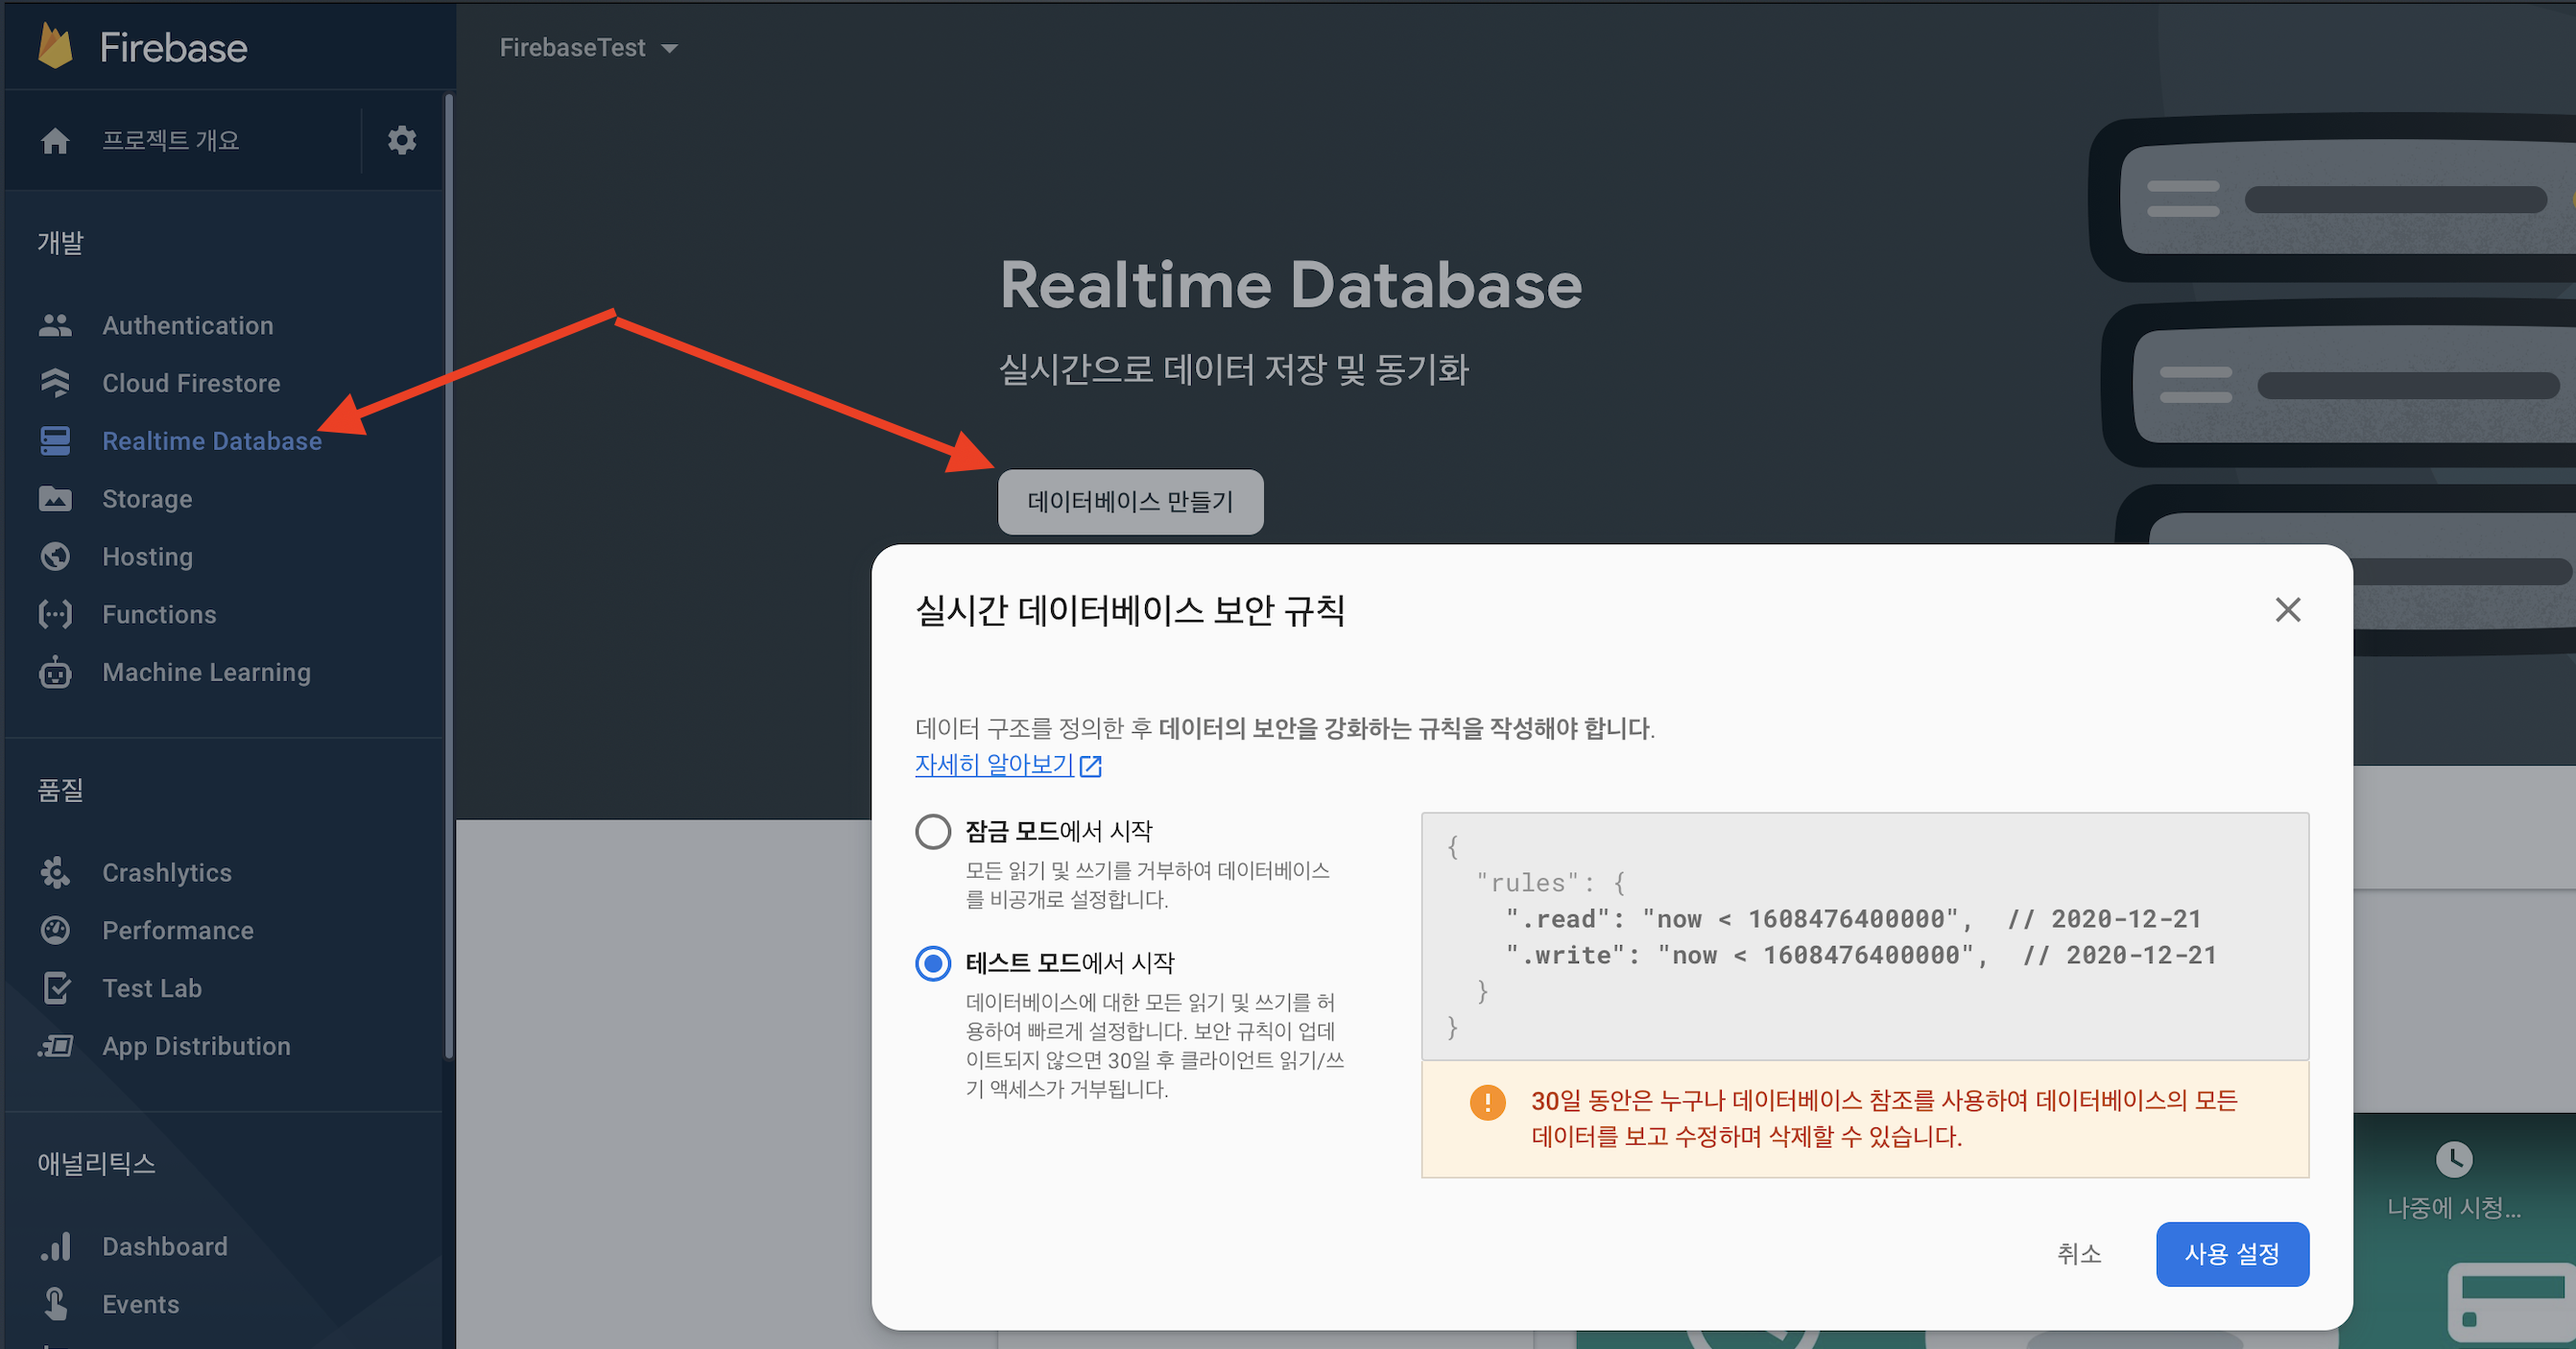The width and height of the screenshot is (2576, 1349).
Task: Click the Cloud Firestore icon
Action: 55,383
